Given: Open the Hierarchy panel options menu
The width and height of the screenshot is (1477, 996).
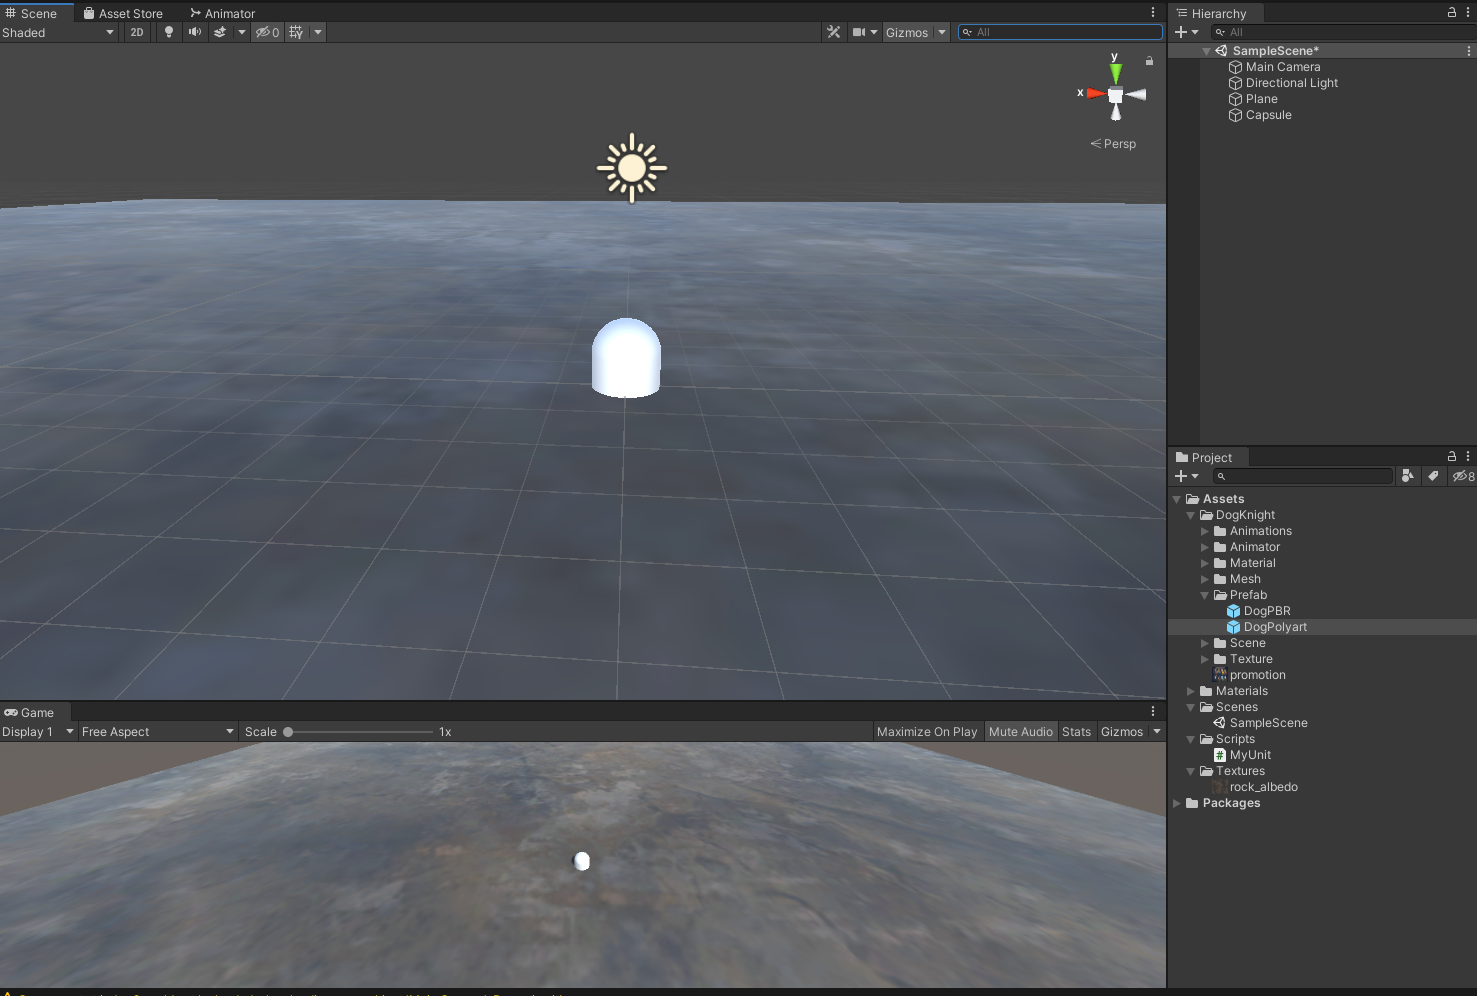Looking at the screenshot, I should (1468, 12).
